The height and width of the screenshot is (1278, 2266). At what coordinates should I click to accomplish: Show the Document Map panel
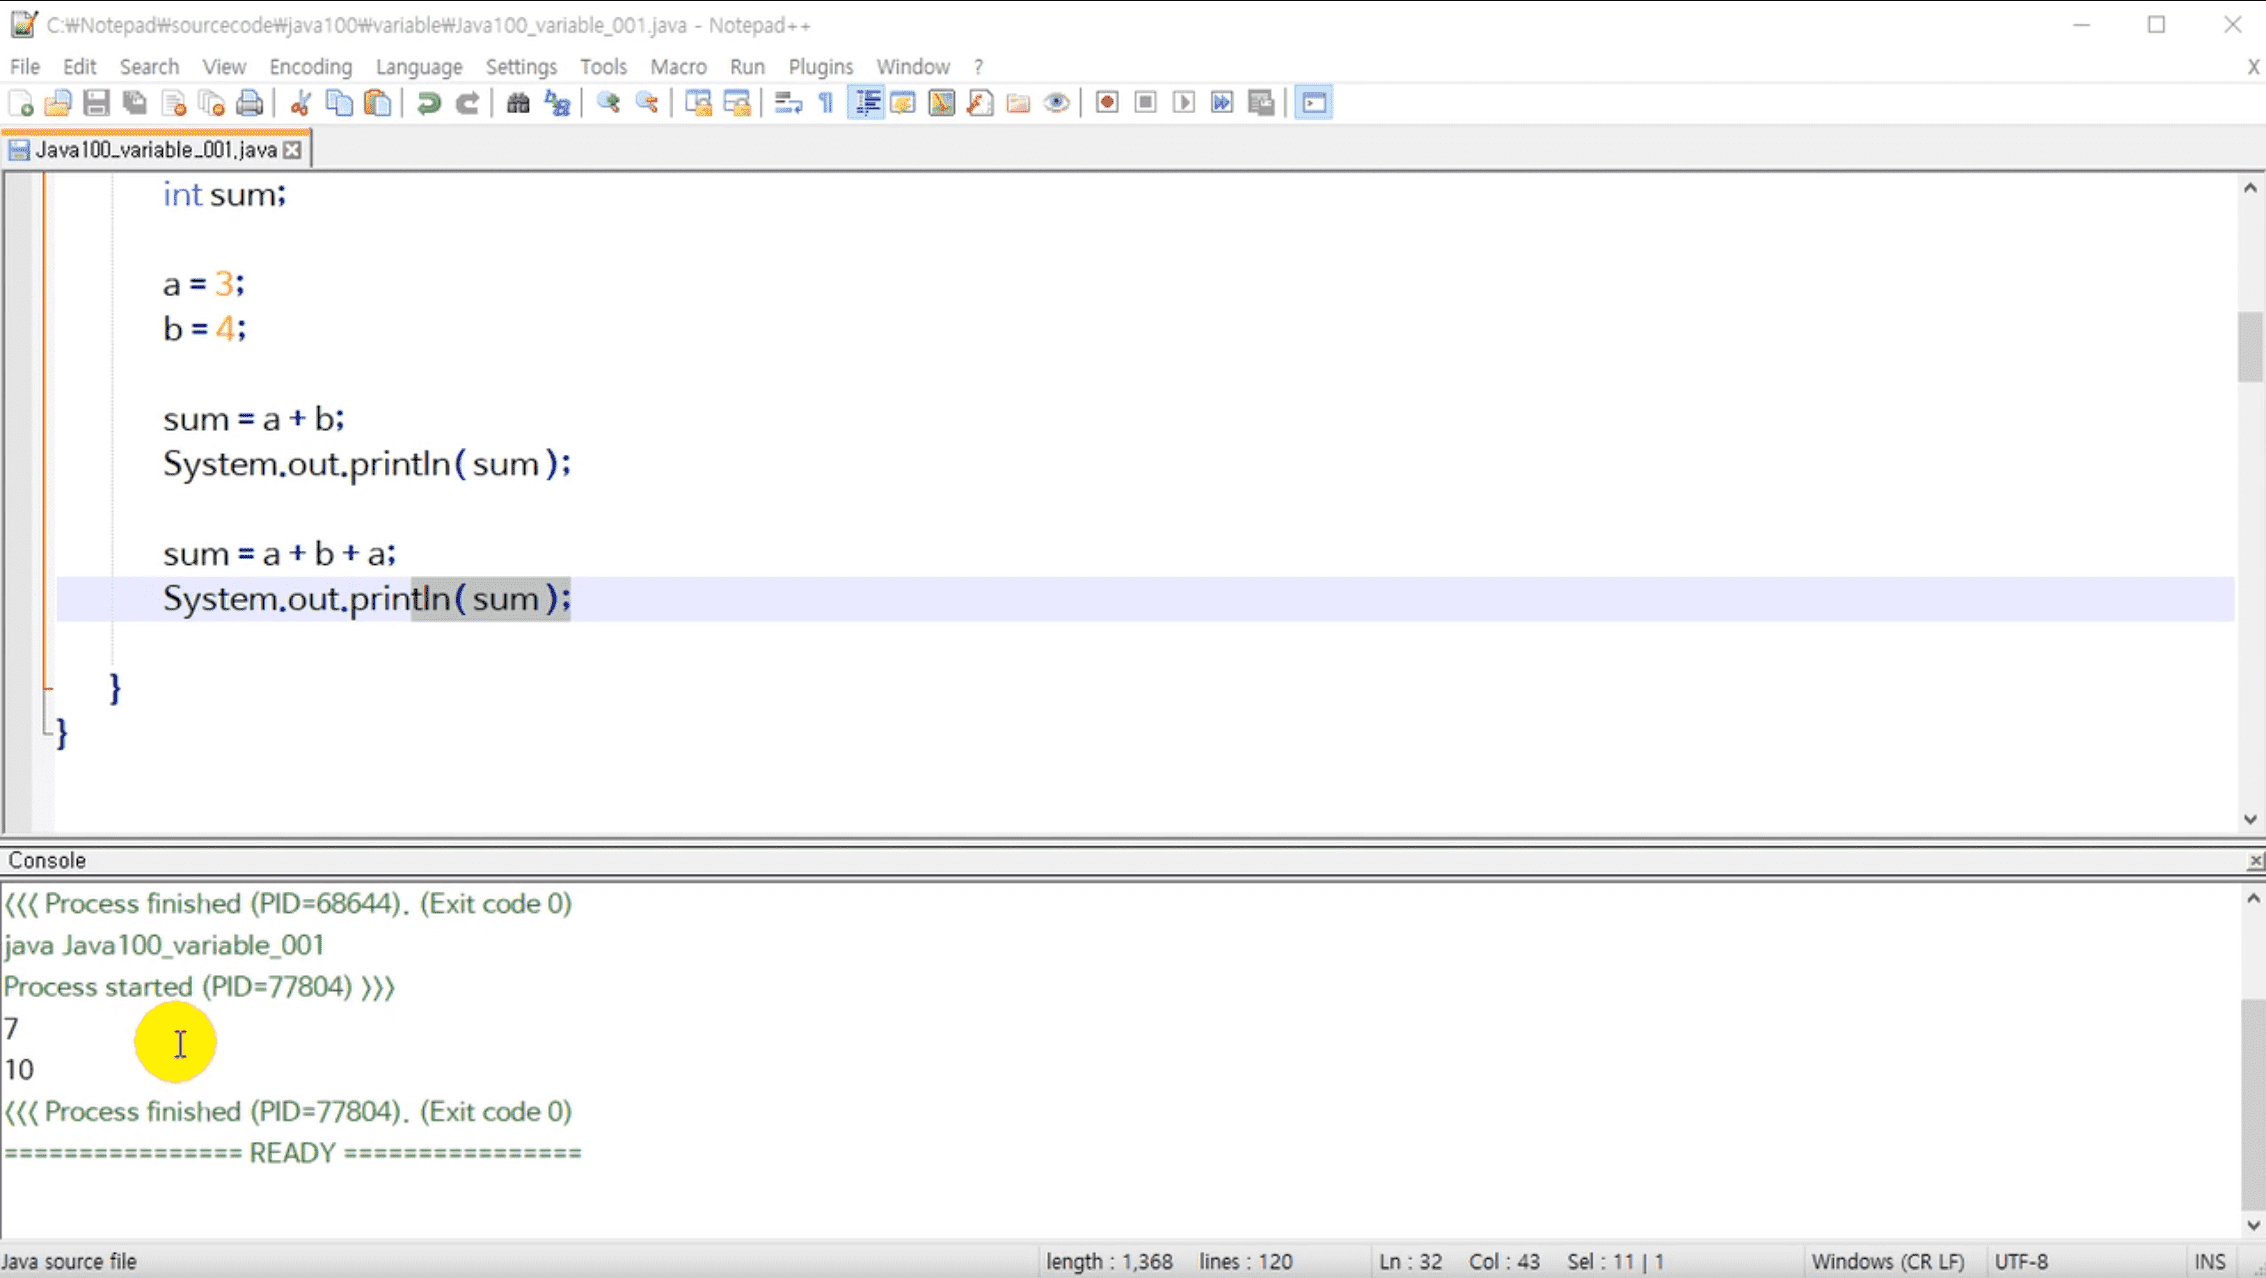click(942, 103)
